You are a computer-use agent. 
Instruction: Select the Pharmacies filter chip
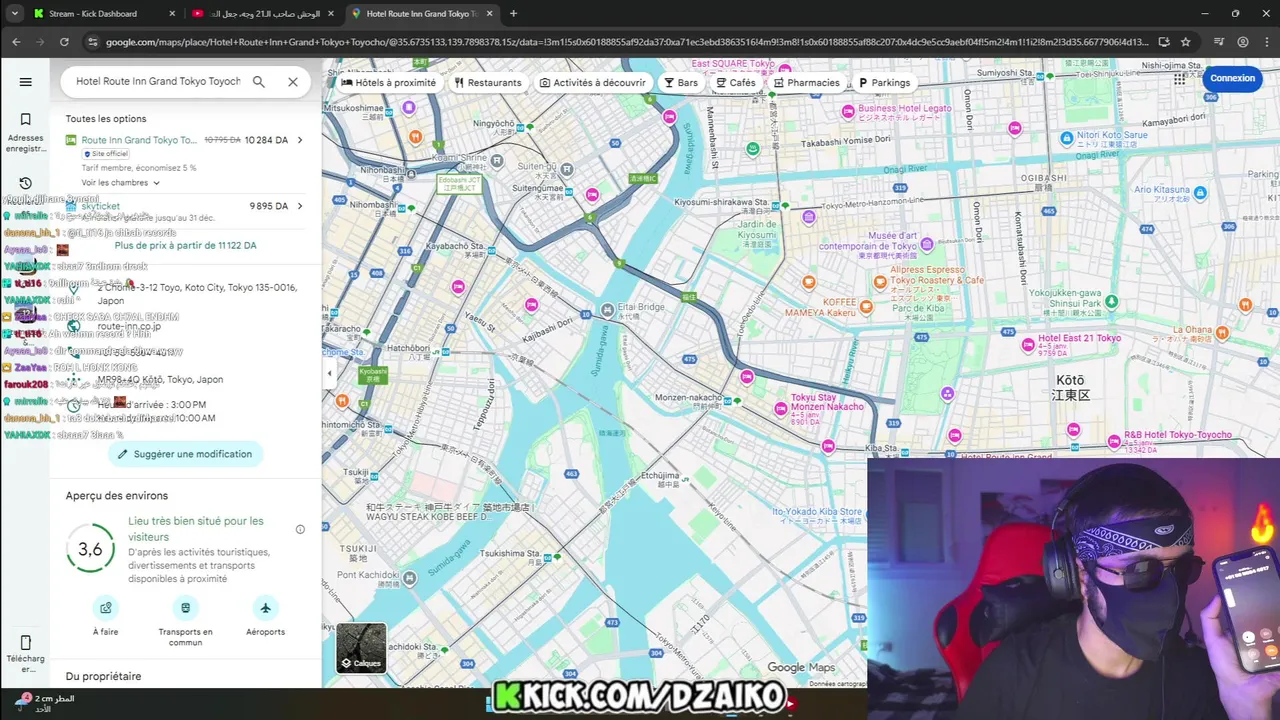[x=807, y=83]
